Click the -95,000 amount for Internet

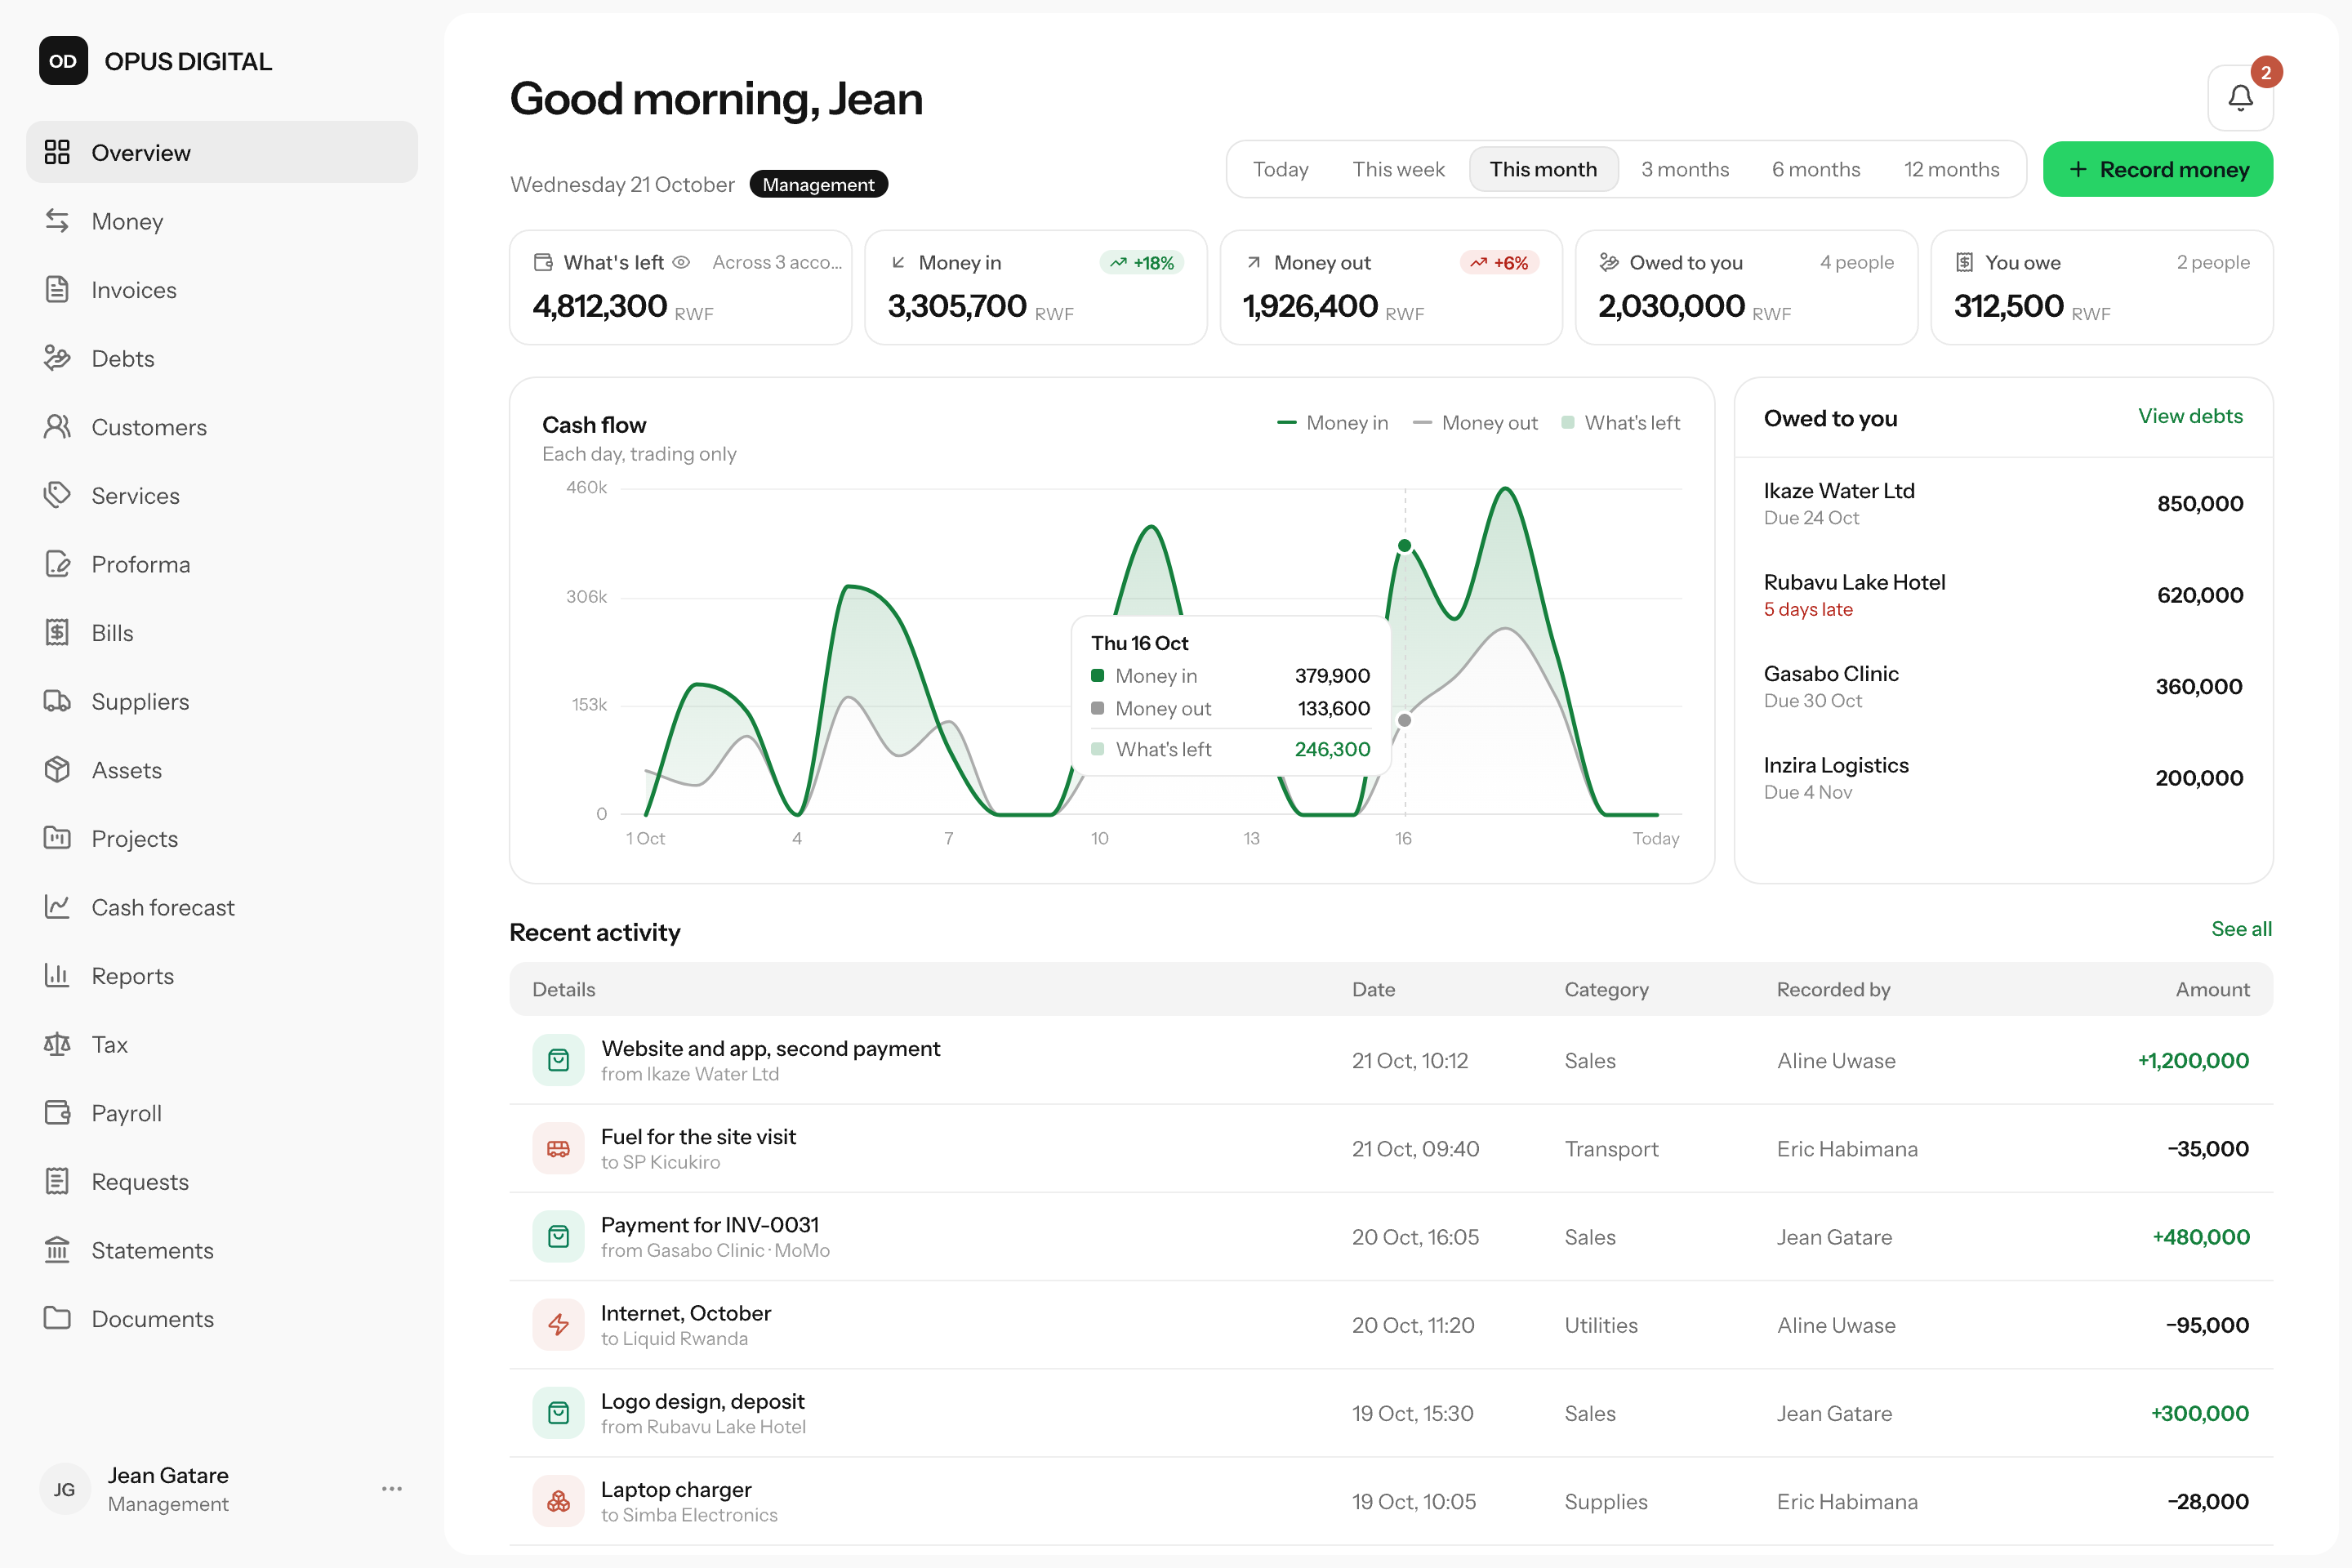pos(2207,1325)
